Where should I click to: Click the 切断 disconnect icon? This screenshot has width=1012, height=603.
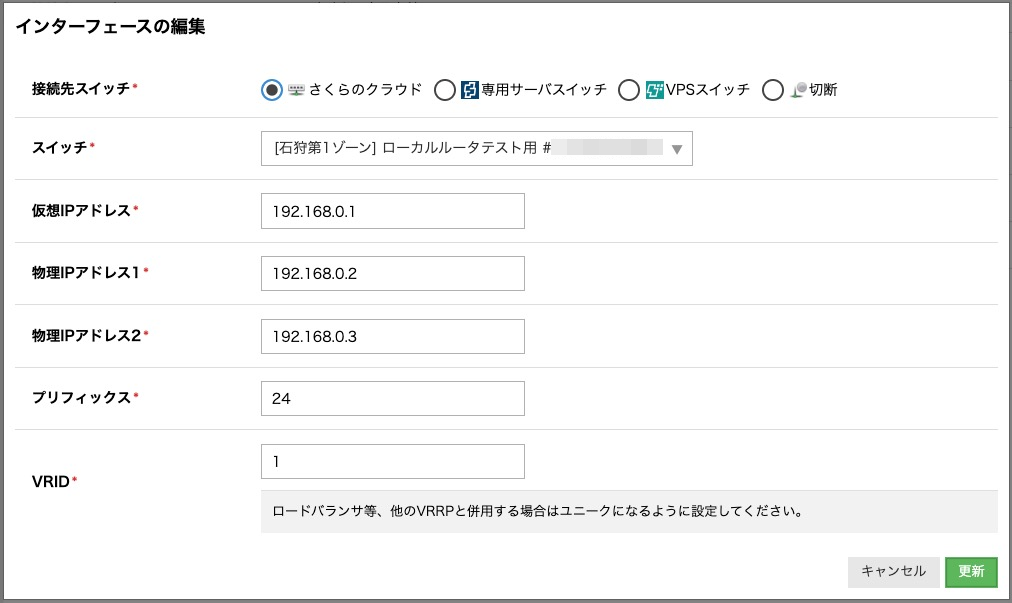click(797, 90)
